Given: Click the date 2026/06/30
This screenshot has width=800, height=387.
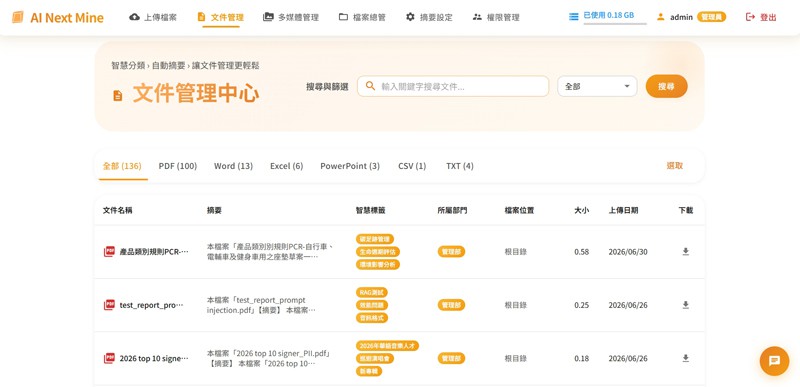Looking at the screenshot, I should point(628,252).
